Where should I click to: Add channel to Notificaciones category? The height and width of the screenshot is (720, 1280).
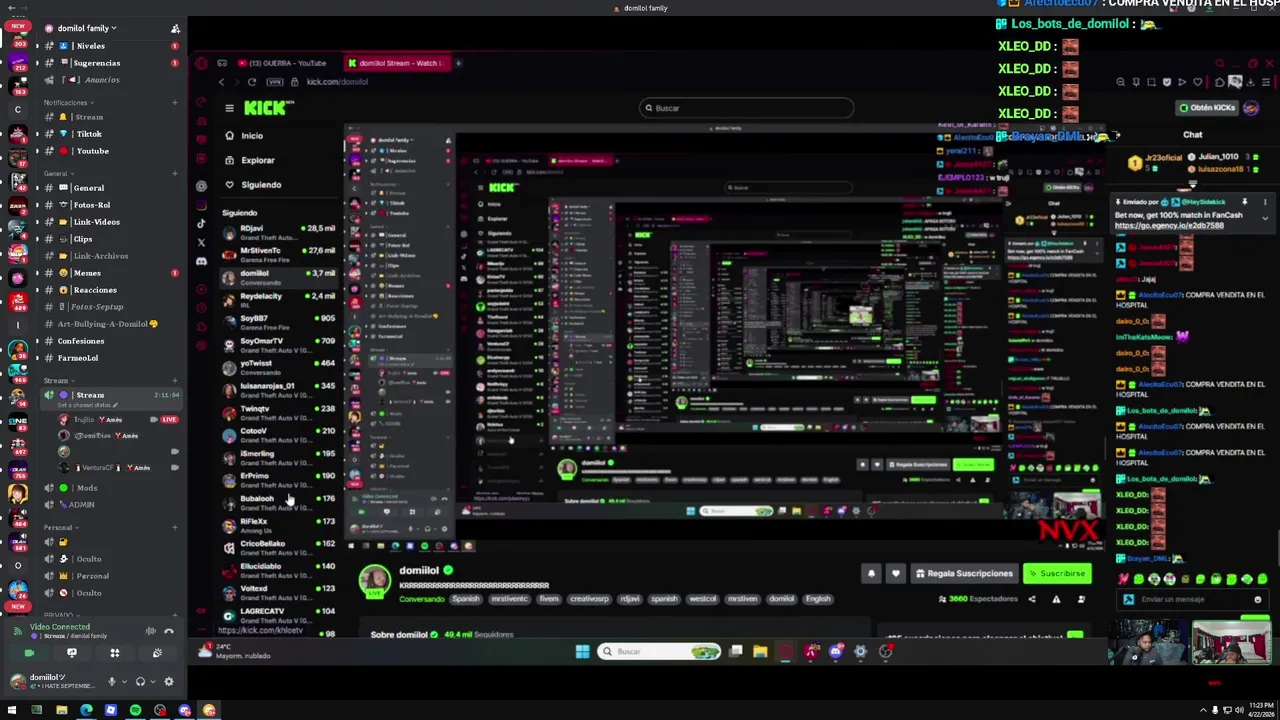click(x=175, y=103)
